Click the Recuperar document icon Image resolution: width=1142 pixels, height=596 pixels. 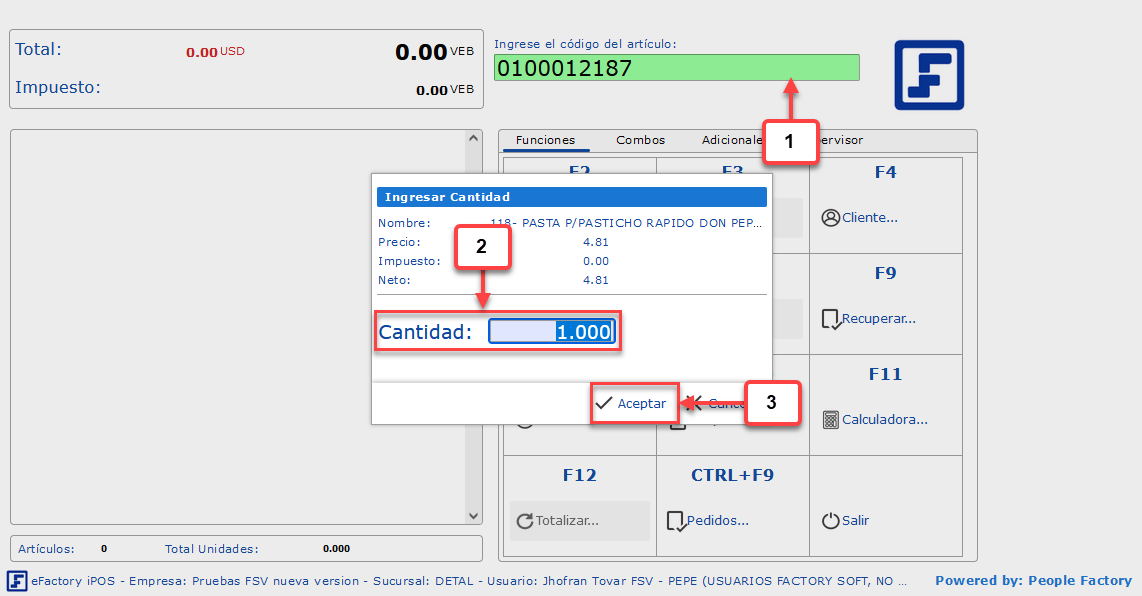[831, 319]
